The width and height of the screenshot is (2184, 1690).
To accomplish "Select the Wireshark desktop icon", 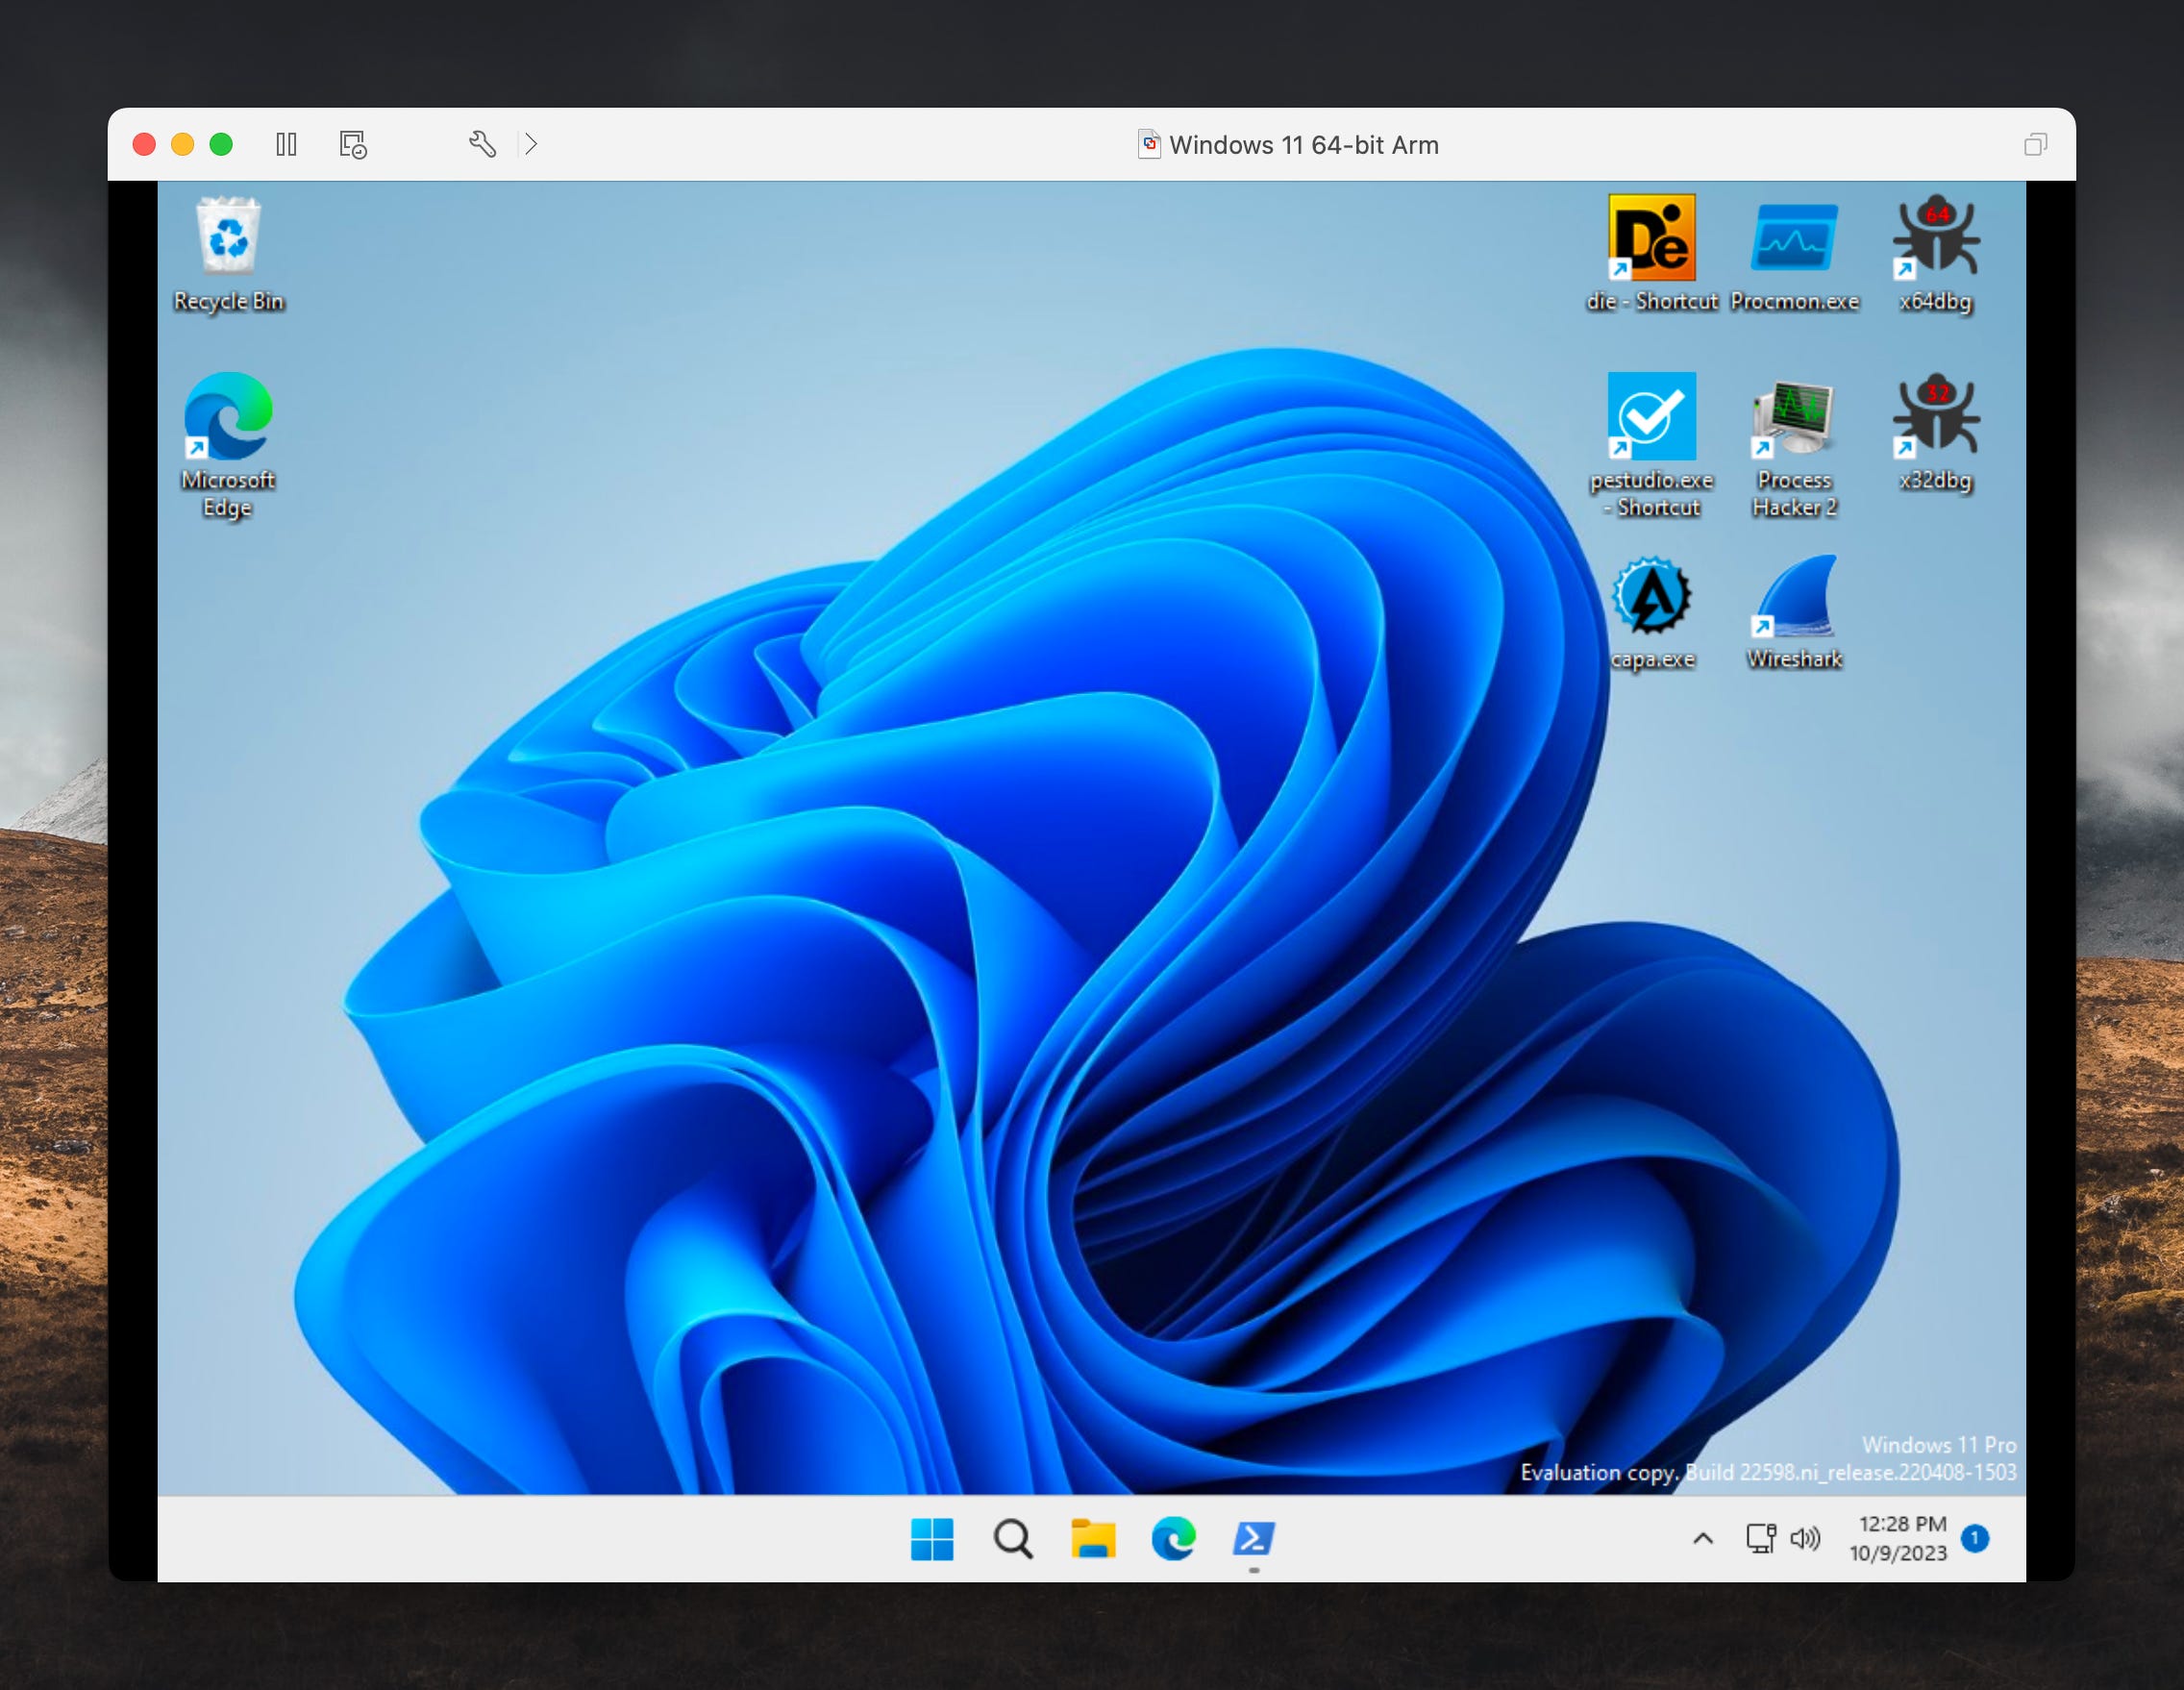I will [1793, 597].
